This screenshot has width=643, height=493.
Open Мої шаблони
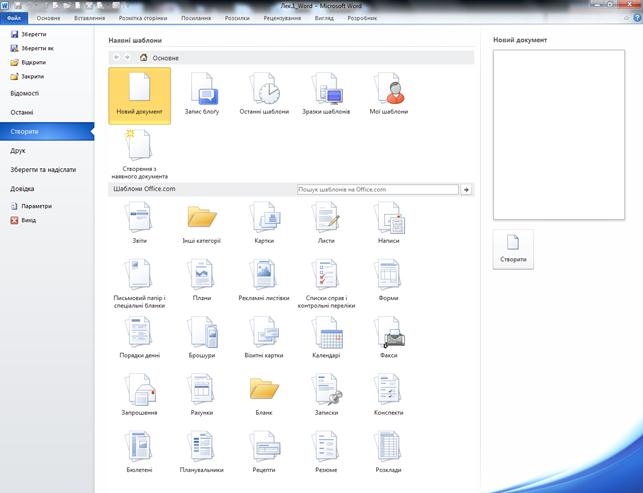389,96
